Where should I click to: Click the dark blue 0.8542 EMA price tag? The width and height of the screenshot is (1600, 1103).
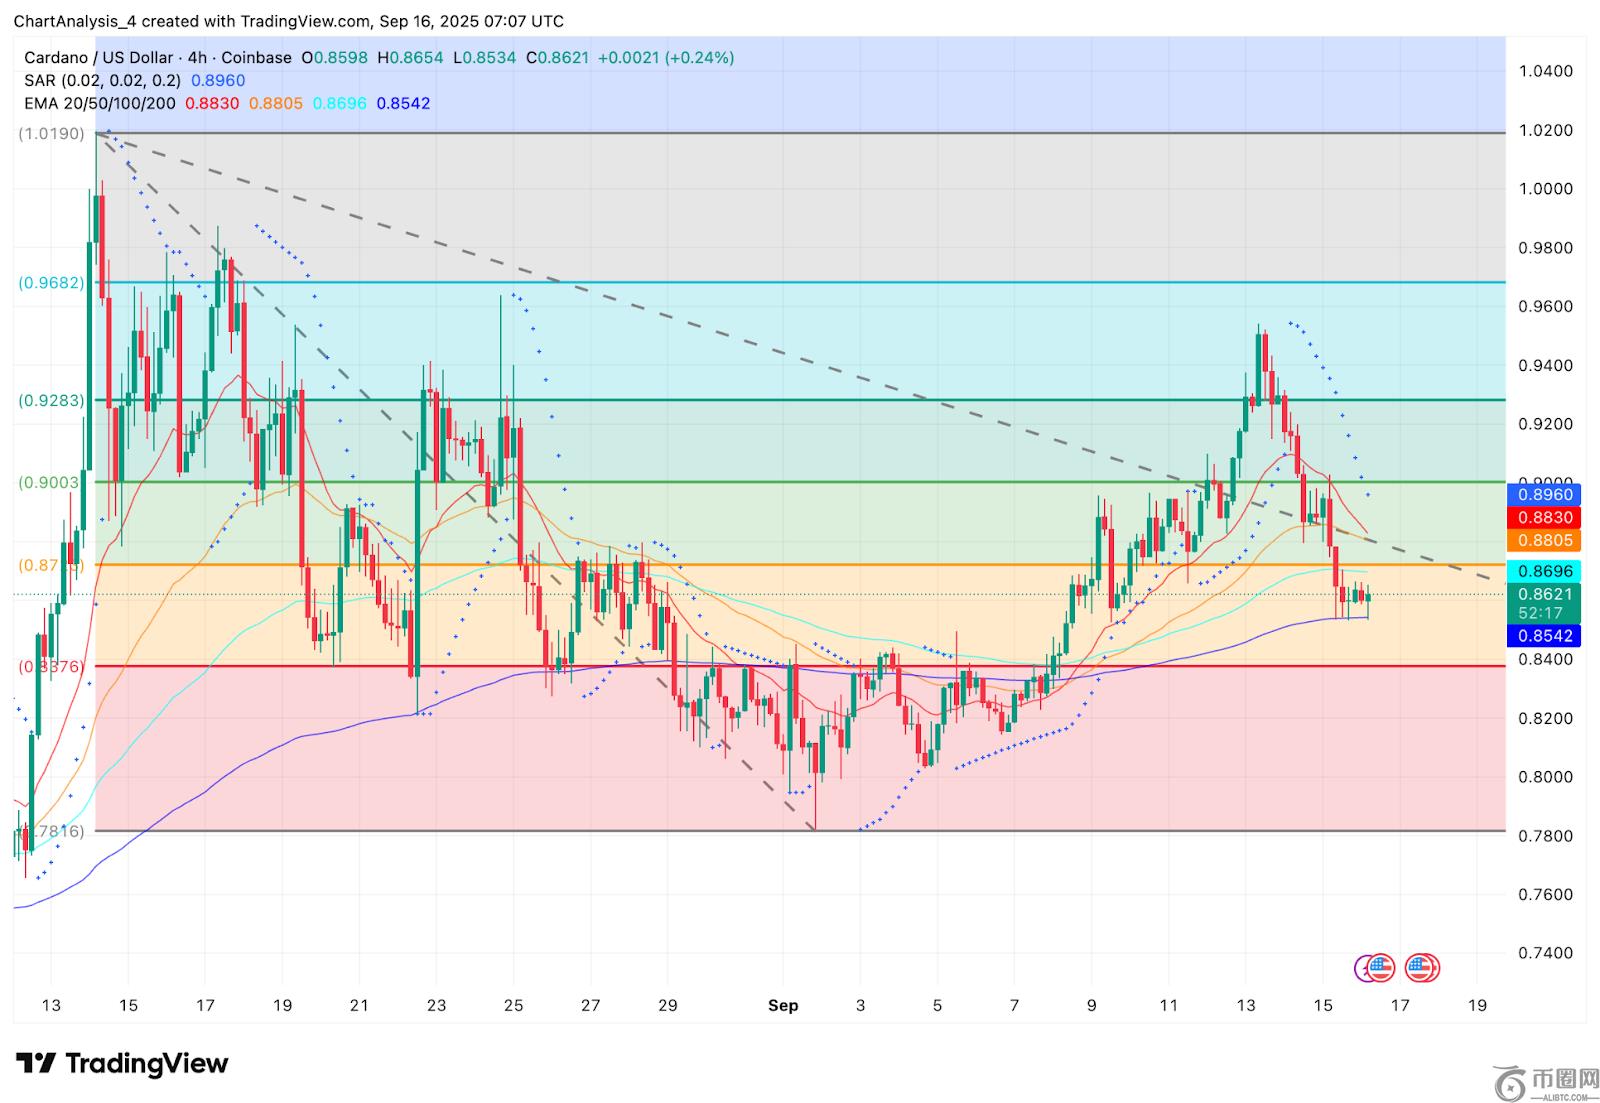coord(1546,636)
